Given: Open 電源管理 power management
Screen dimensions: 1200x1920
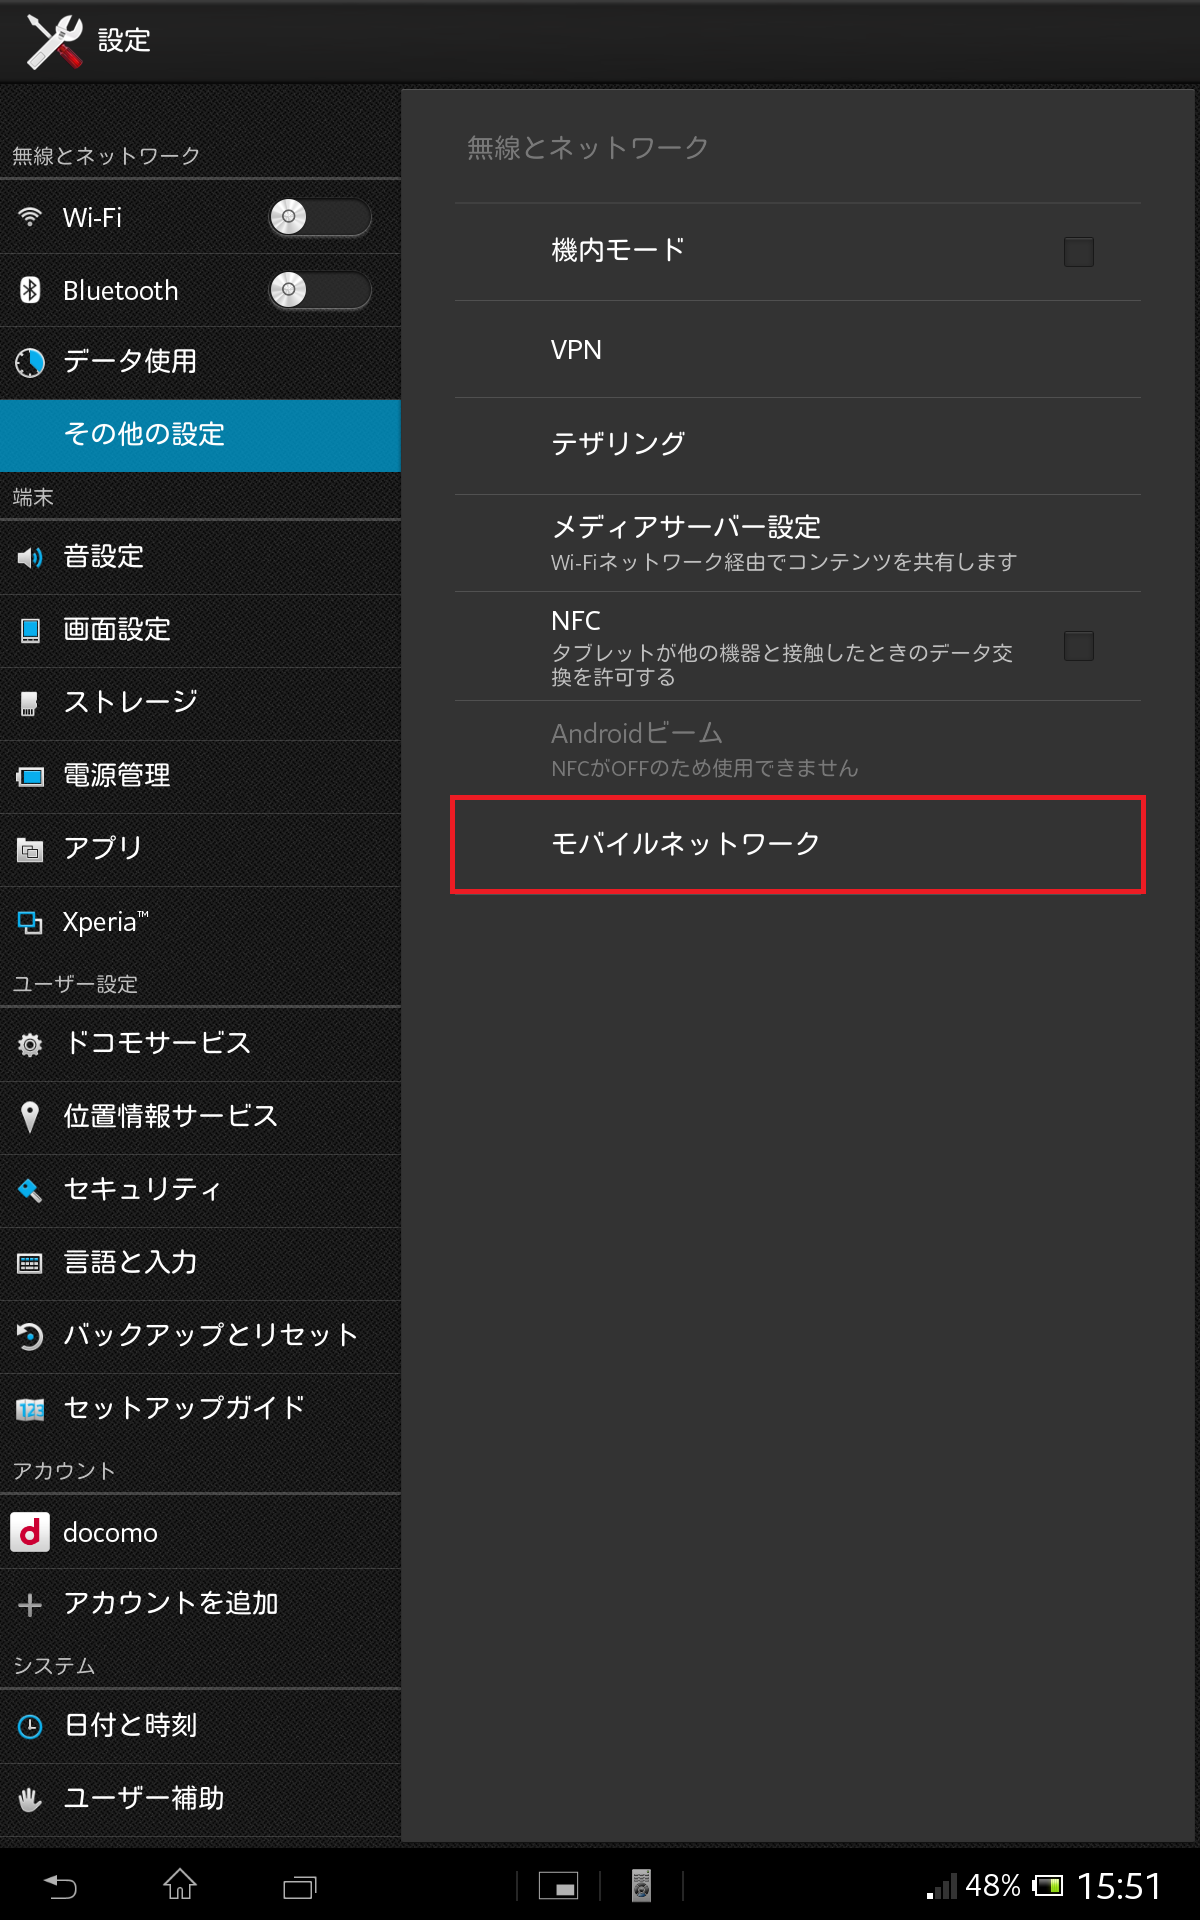Looking at the screenshot, I should coord(200,776).
